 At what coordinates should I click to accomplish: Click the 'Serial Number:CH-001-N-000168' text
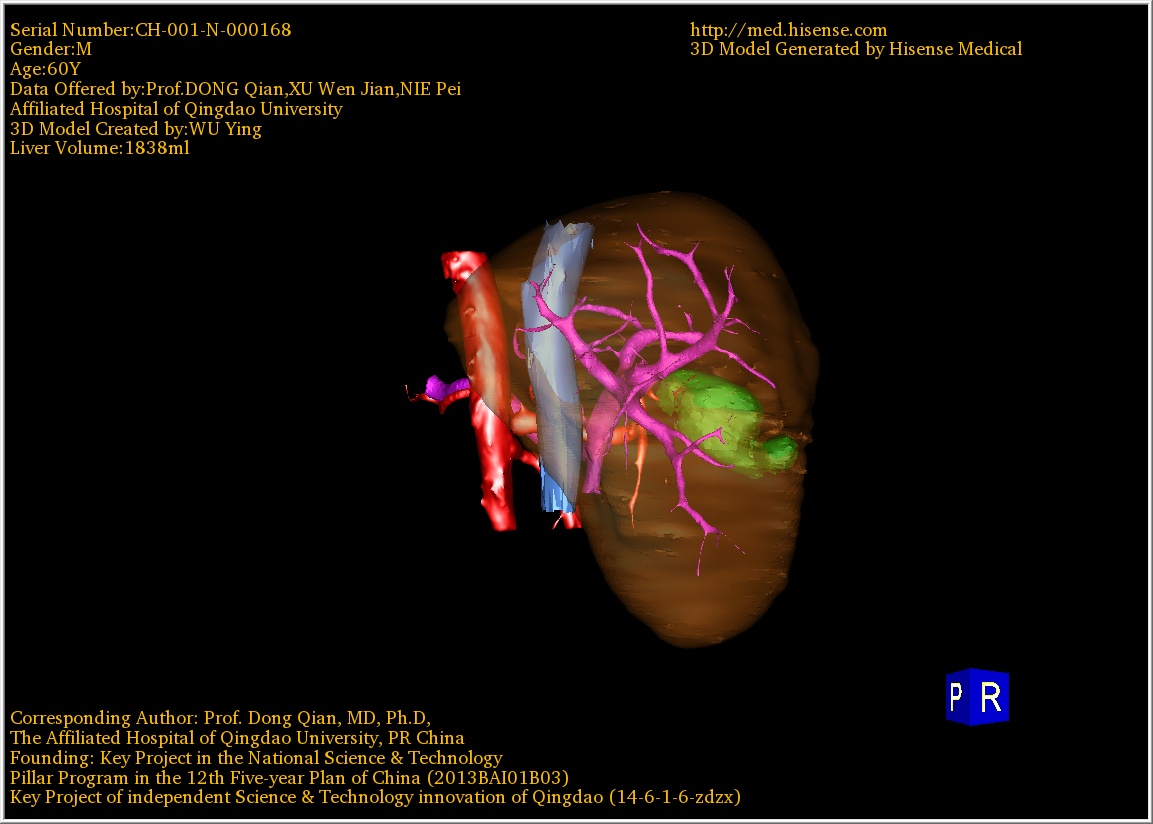[151, 30]
